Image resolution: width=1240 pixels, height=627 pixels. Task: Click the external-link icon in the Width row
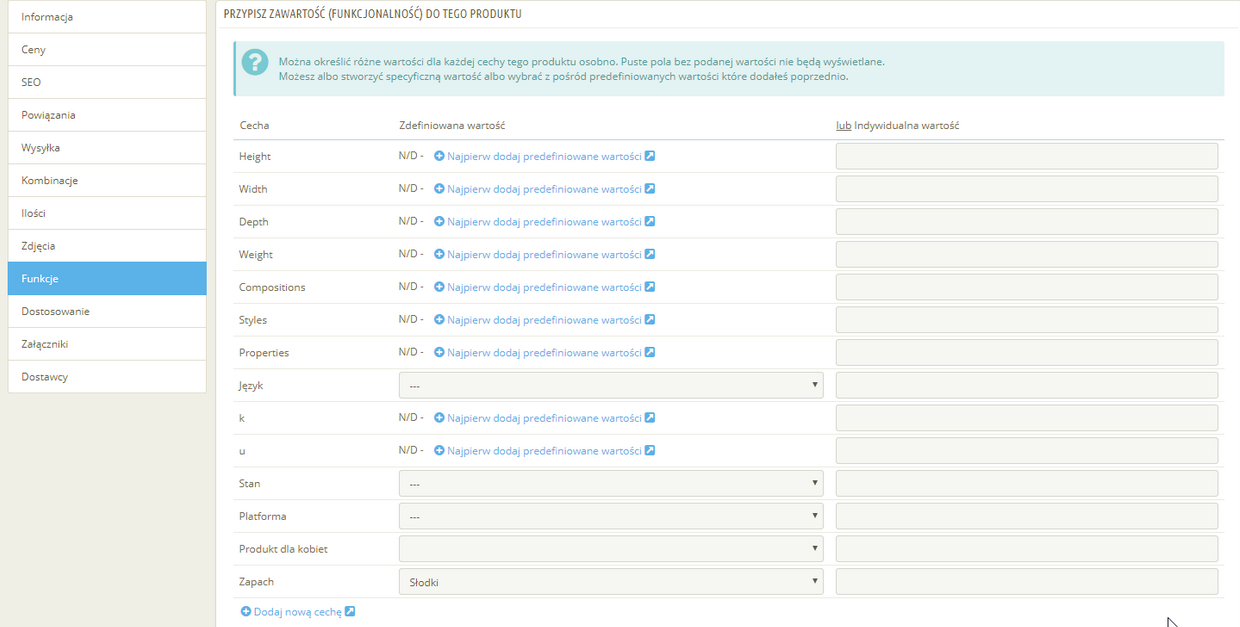(x=650, y=189)
